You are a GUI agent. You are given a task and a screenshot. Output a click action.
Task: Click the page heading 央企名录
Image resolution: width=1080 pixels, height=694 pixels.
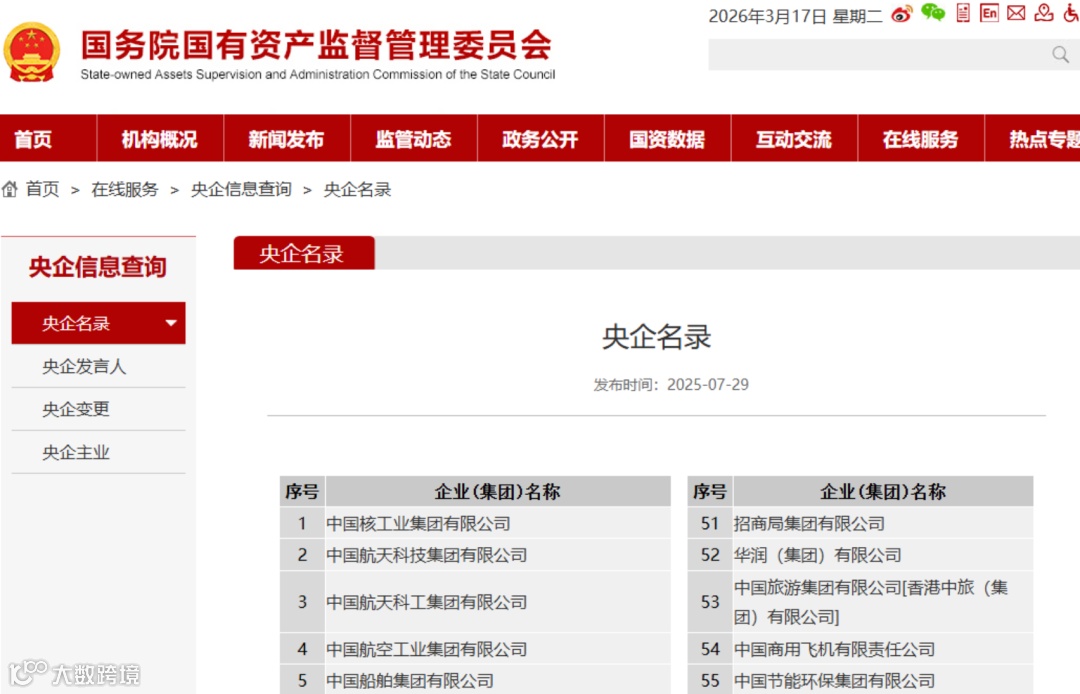pyautogui.click(x=656, y=337)
